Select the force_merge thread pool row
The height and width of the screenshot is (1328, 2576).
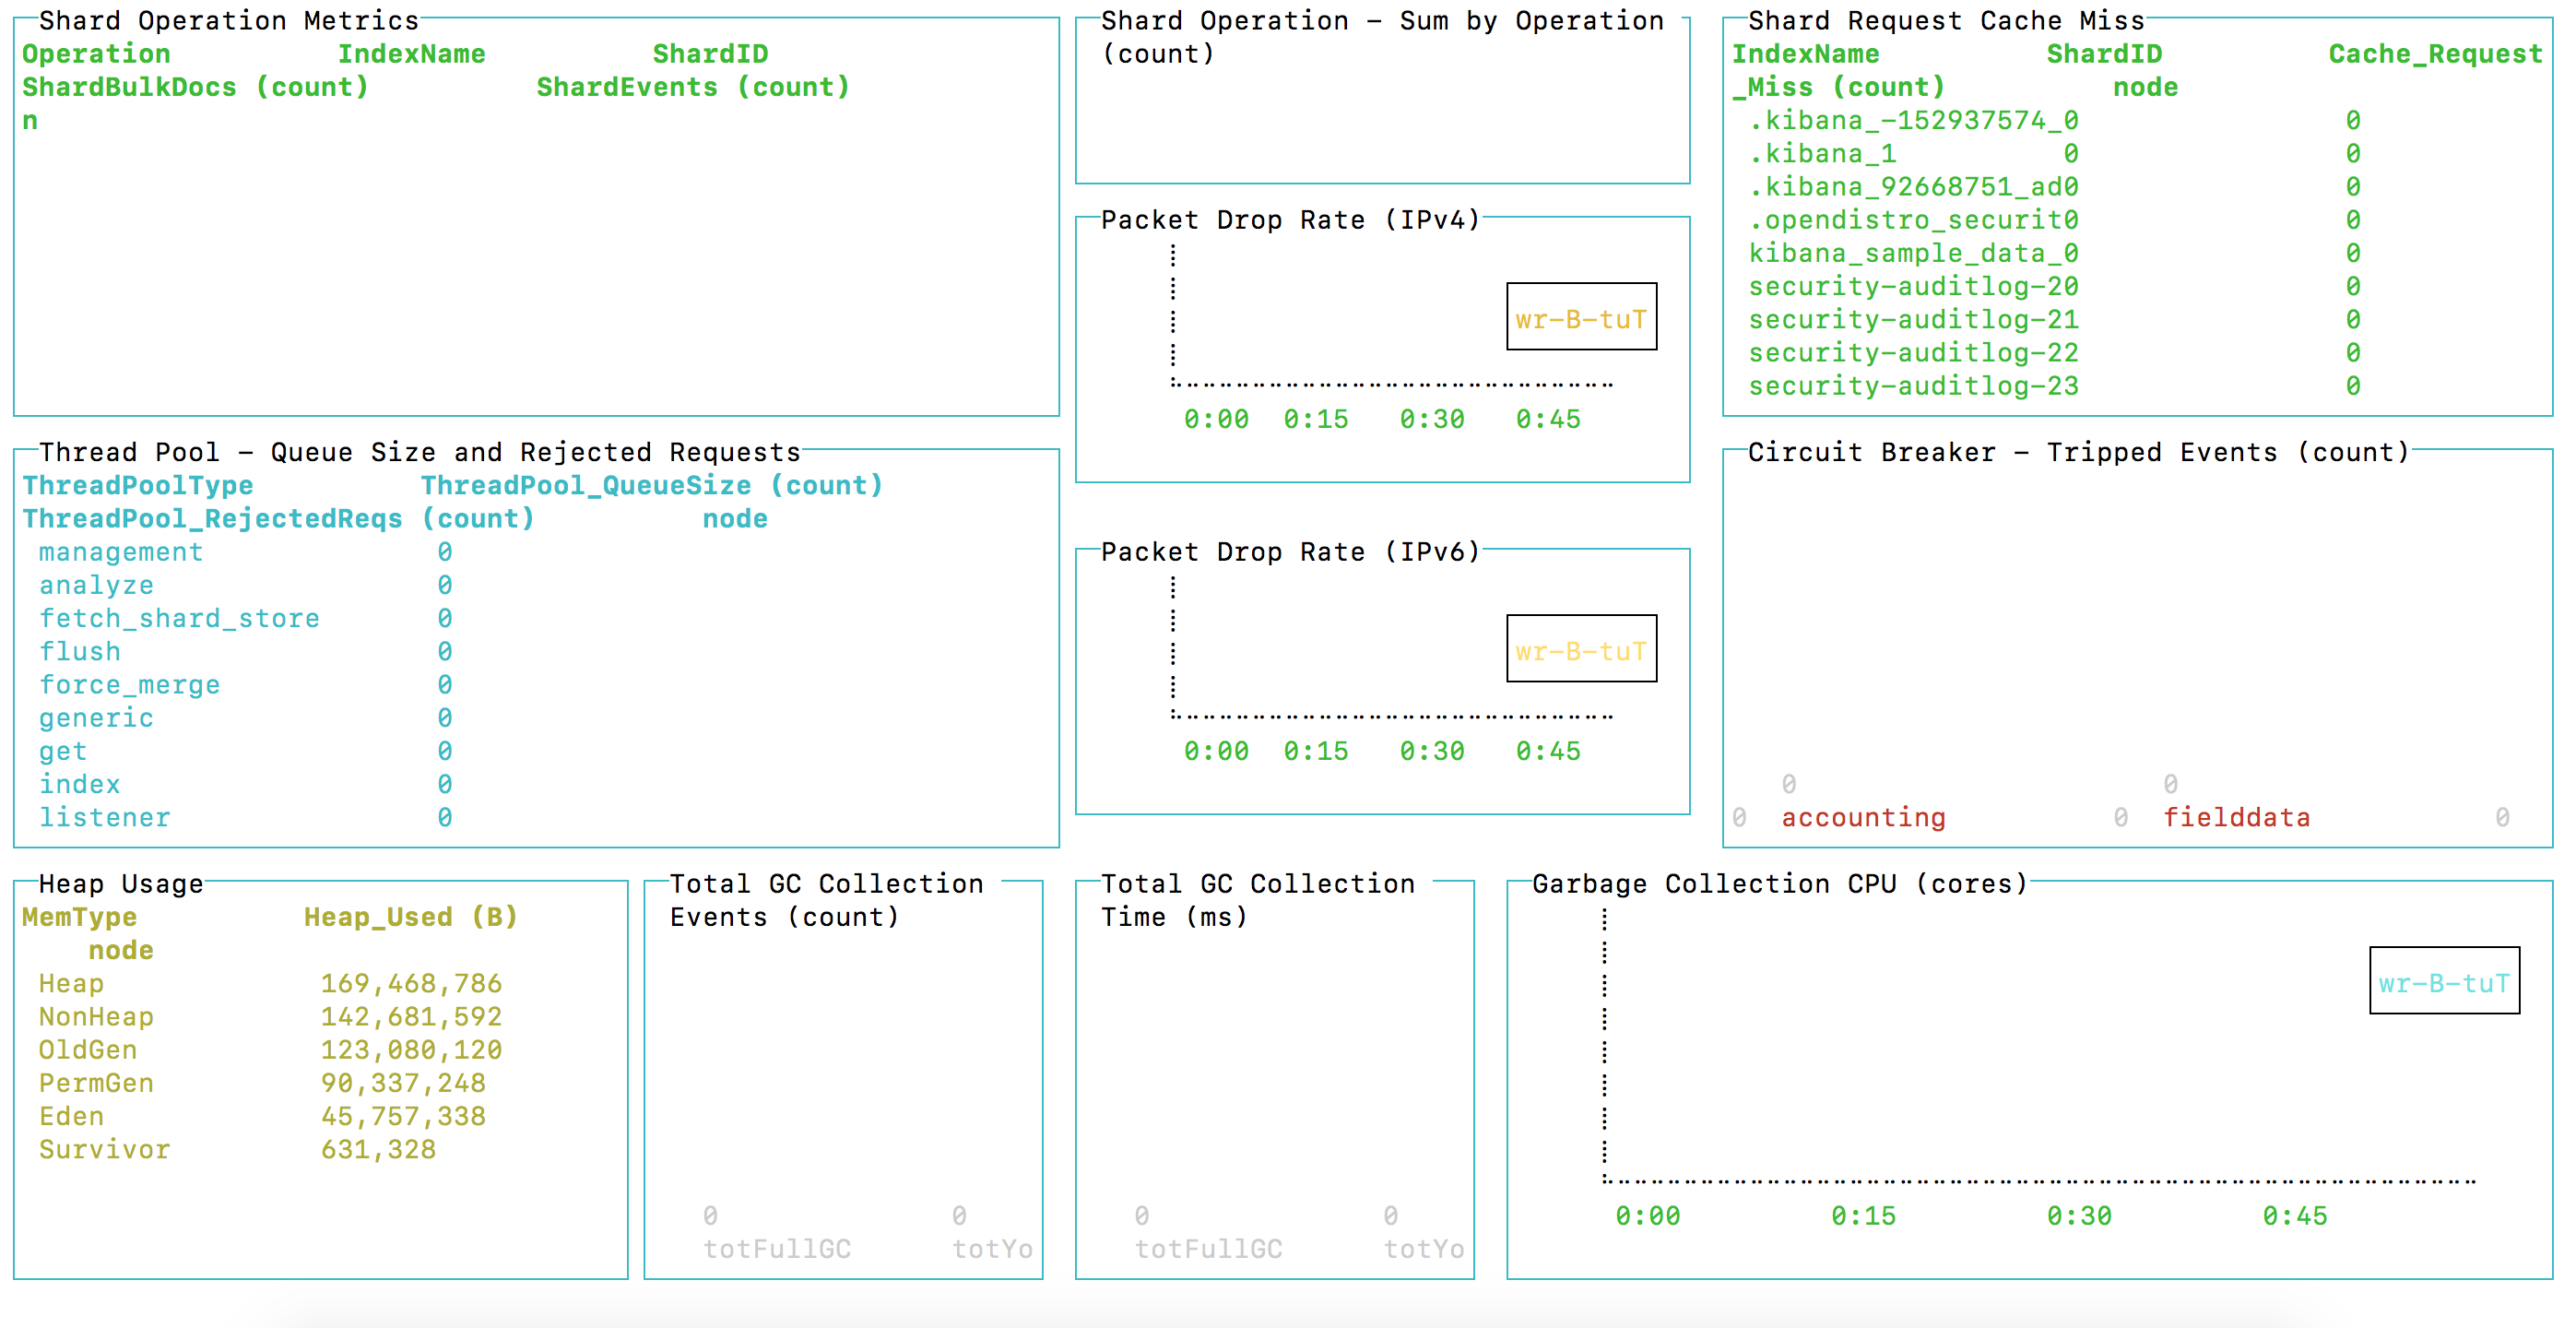pos(129,685)
